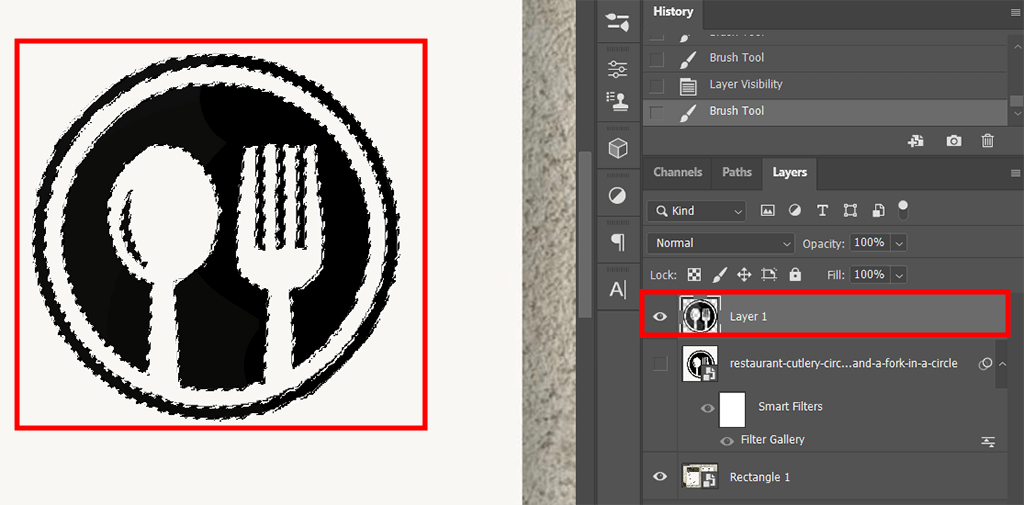Click the Smart Filters white mask thumbnail
The width and height of the screenshot is (1024, 505).
click(732, 409)
